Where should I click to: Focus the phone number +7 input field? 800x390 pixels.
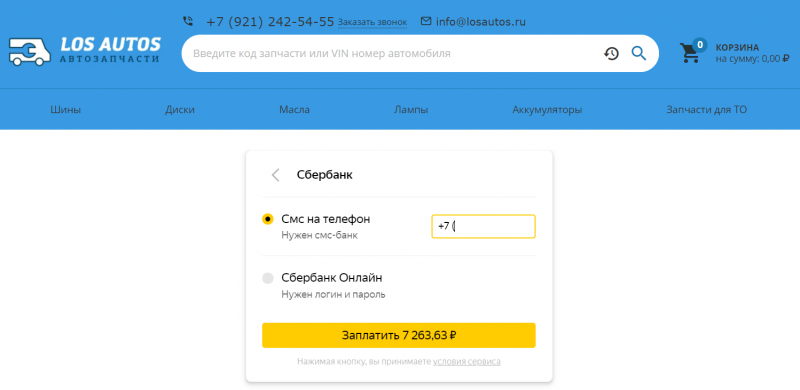[484, 226]
